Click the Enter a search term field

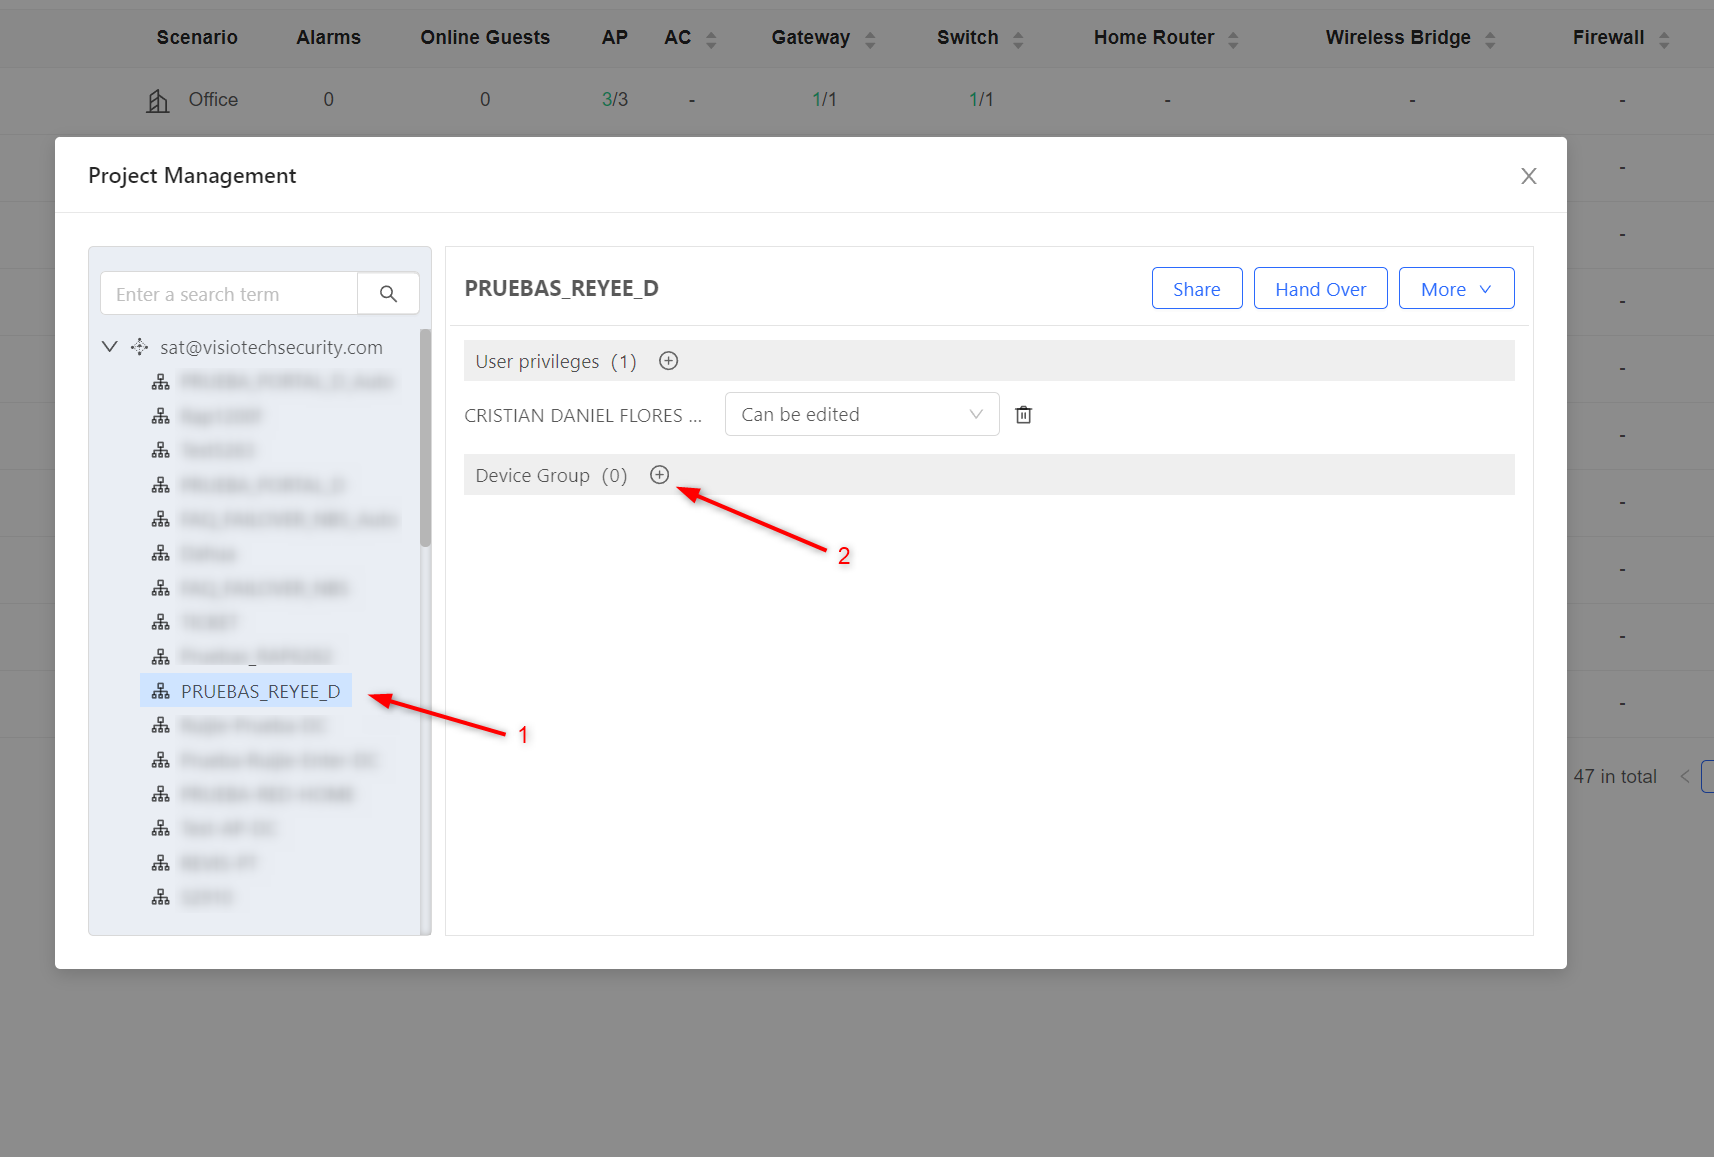click(x=229, y=294)
